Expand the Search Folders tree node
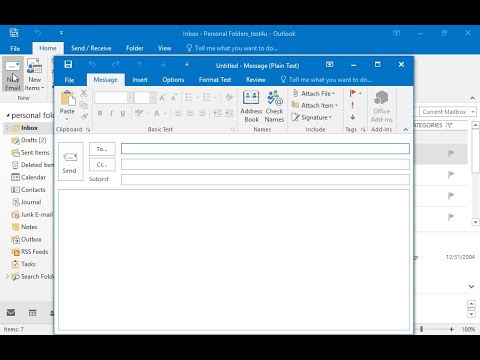 7,276
